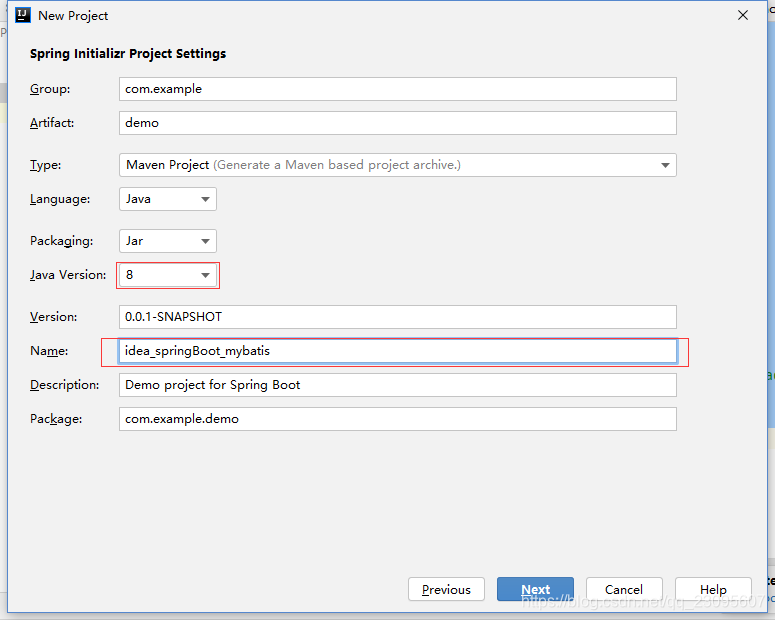The image size is (775, 620).
Task: Click the Java Version: label
Action: click(x=68, y=275)
